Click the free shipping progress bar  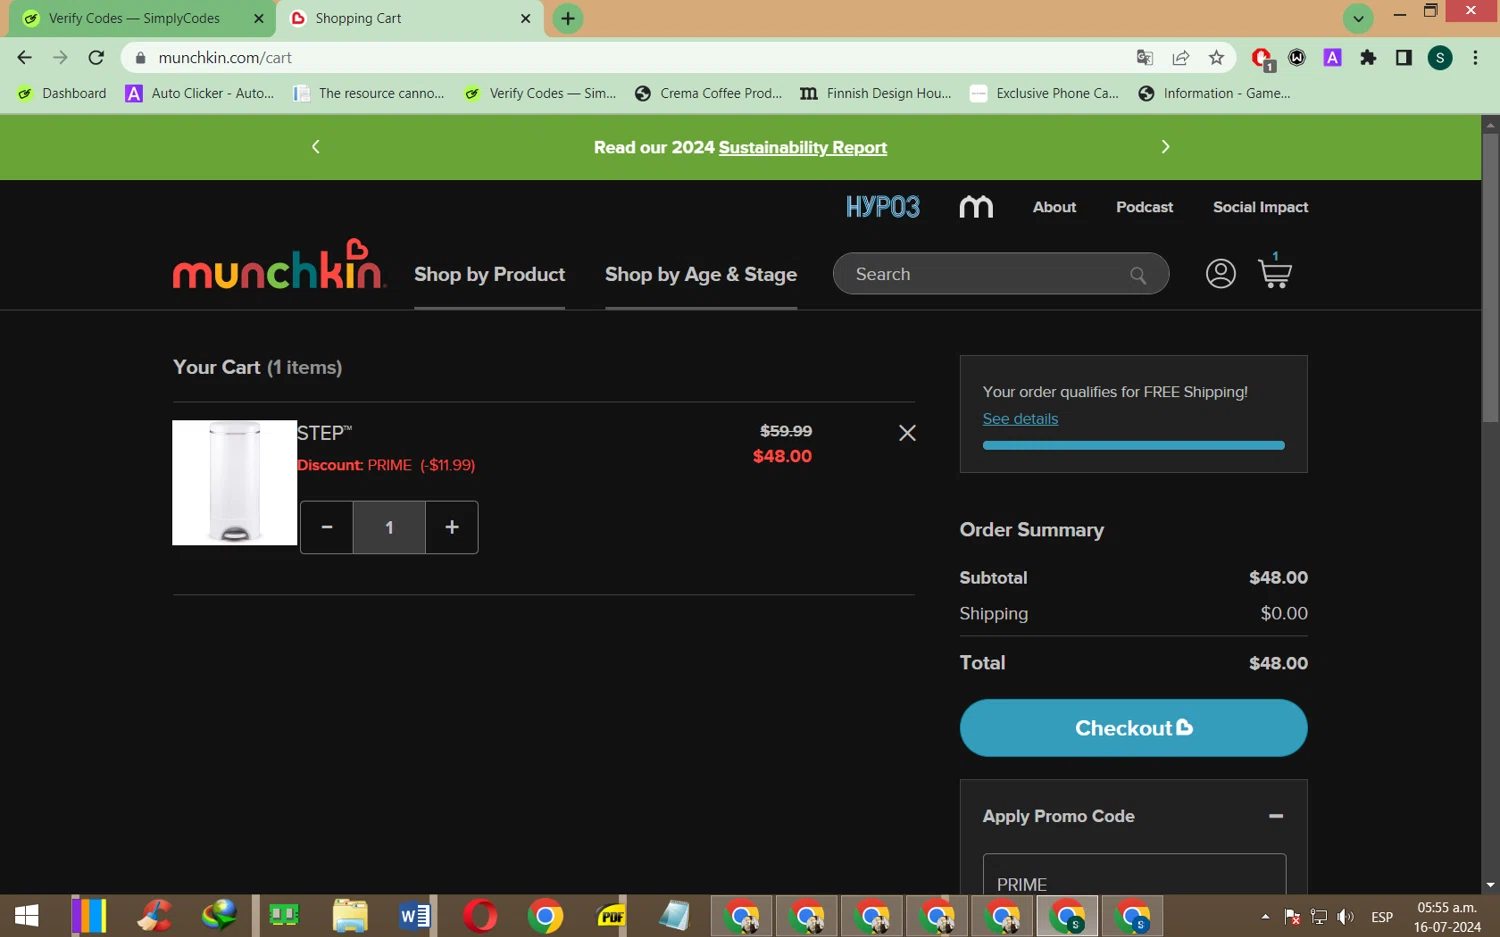coord(1133,446)
